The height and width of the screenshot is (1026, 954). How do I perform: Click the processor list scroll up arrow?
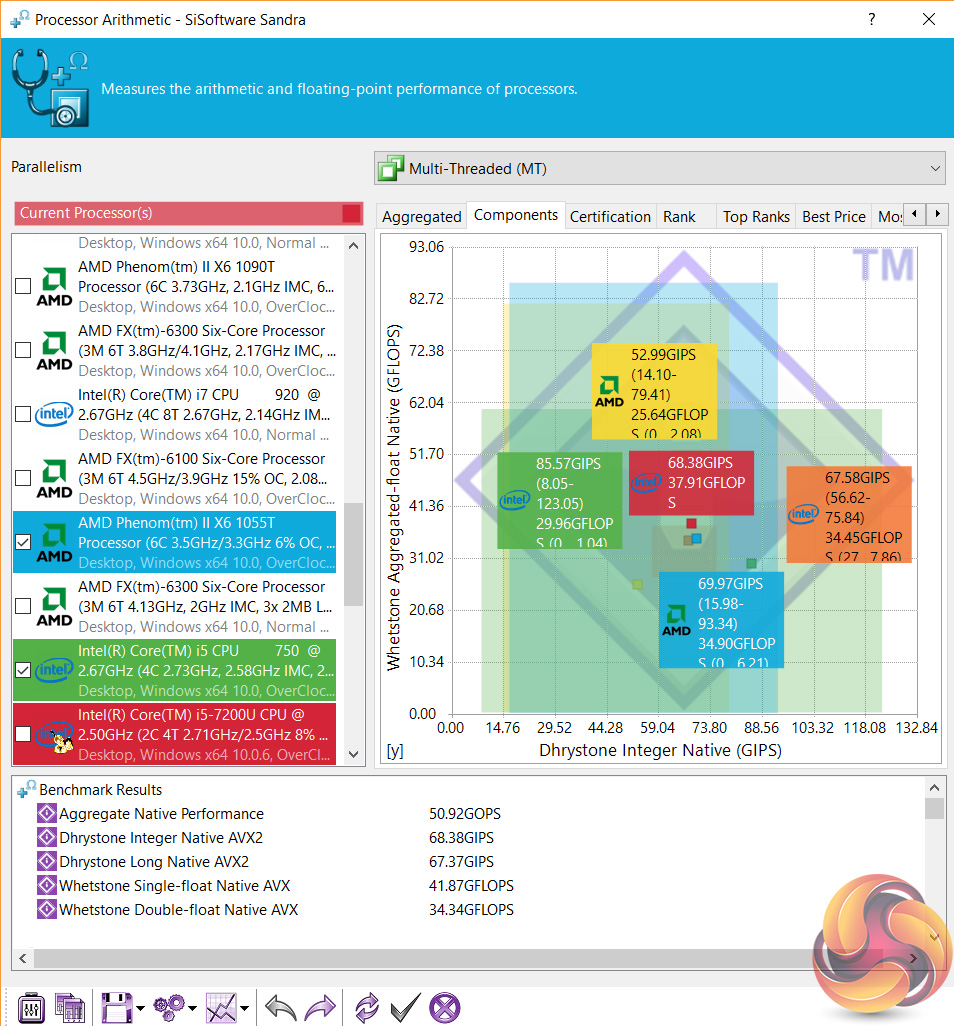(x=353, y=246)
